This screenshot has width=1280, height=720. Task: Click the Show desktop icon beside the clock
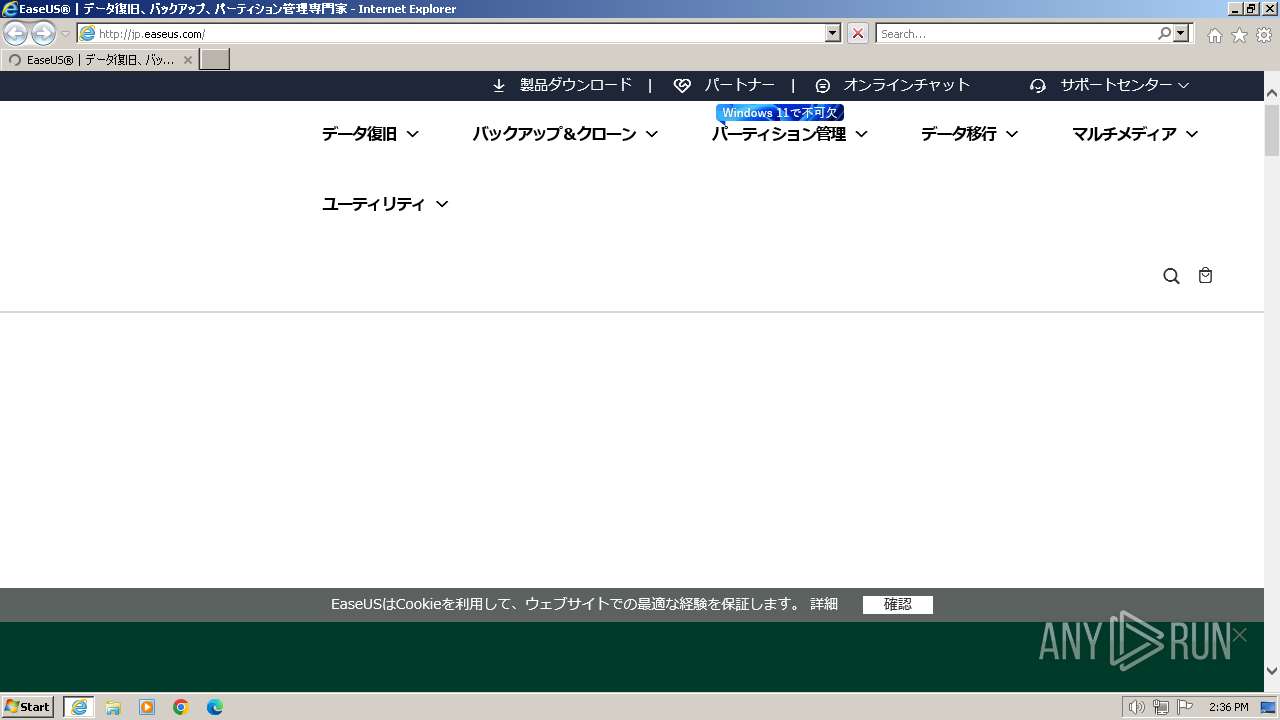[1269, 707]
